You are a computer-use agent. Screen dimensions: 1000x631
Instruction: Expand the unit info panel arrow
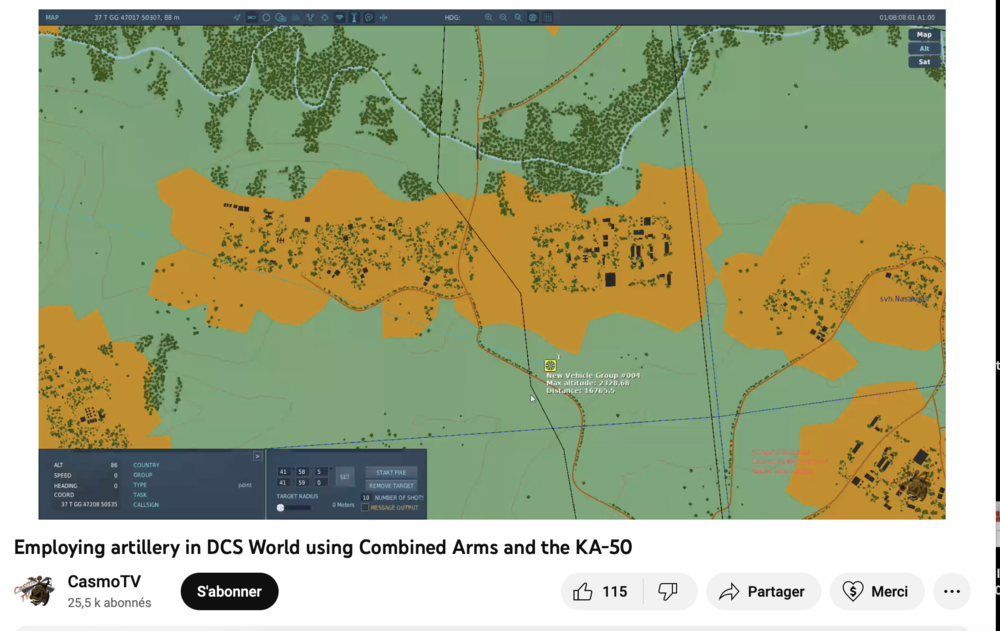[x=258, y=456]
